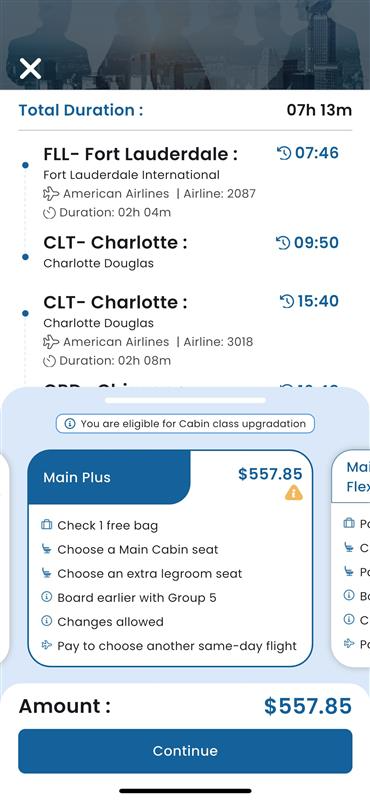Select the partially visible Main Flex fare card
The width and height of the screenshot is (370, 800).
pos(351,558)
